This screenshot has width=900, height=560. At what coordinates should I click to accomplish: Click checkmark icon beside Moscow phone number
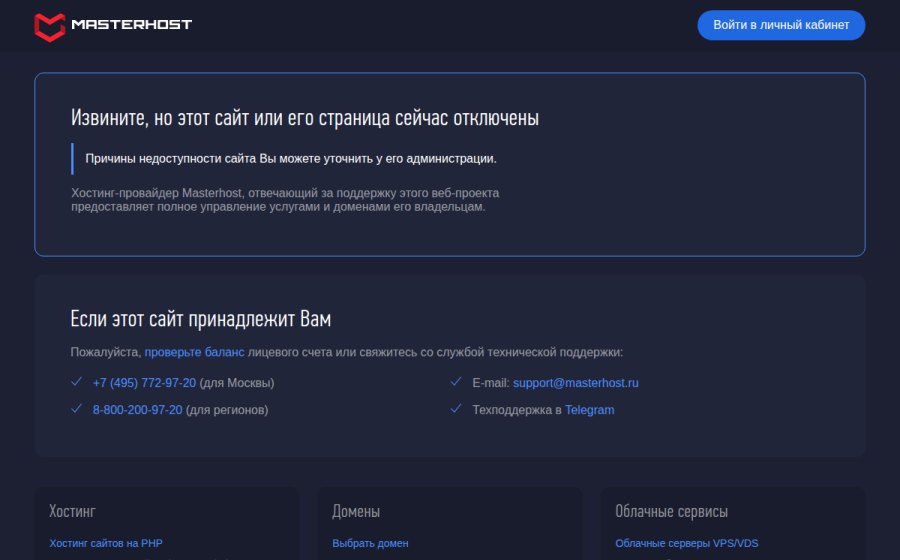pos(76,382)
